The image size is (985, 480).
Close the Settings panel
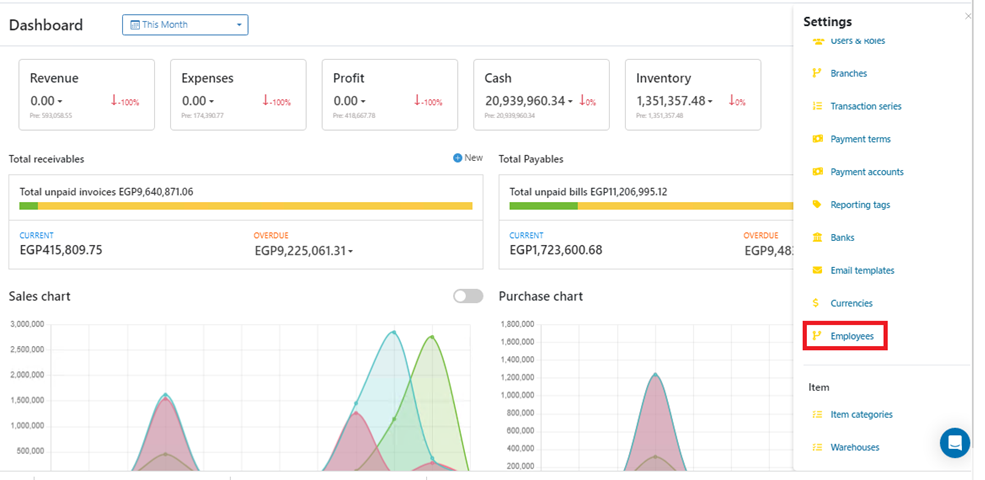point(967,16)
